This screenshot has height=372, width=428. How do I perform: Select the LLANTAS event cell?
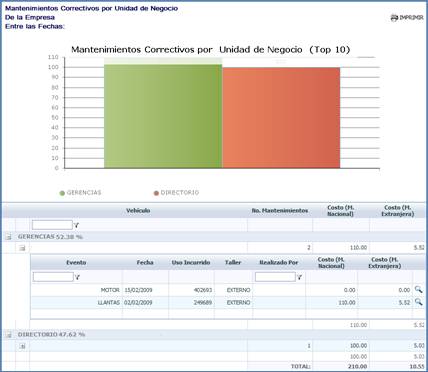109,302
